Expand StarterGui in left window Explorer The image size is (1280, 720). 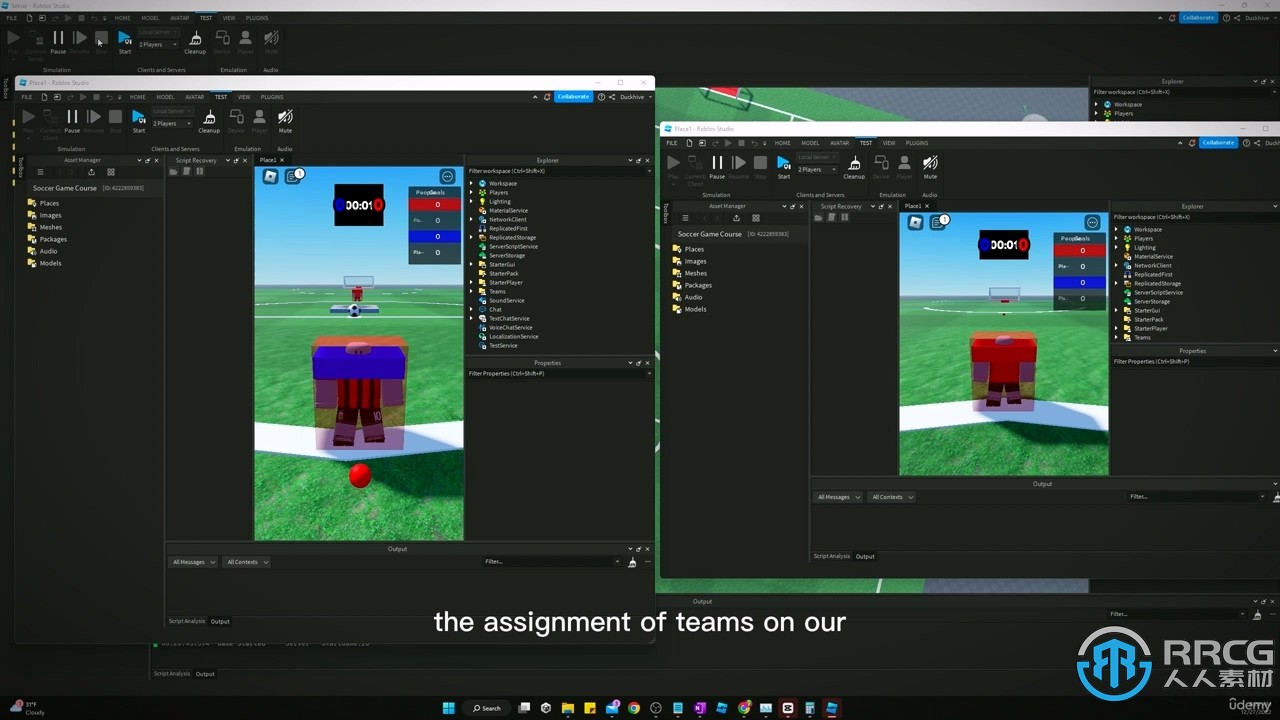tap(472, 264)
